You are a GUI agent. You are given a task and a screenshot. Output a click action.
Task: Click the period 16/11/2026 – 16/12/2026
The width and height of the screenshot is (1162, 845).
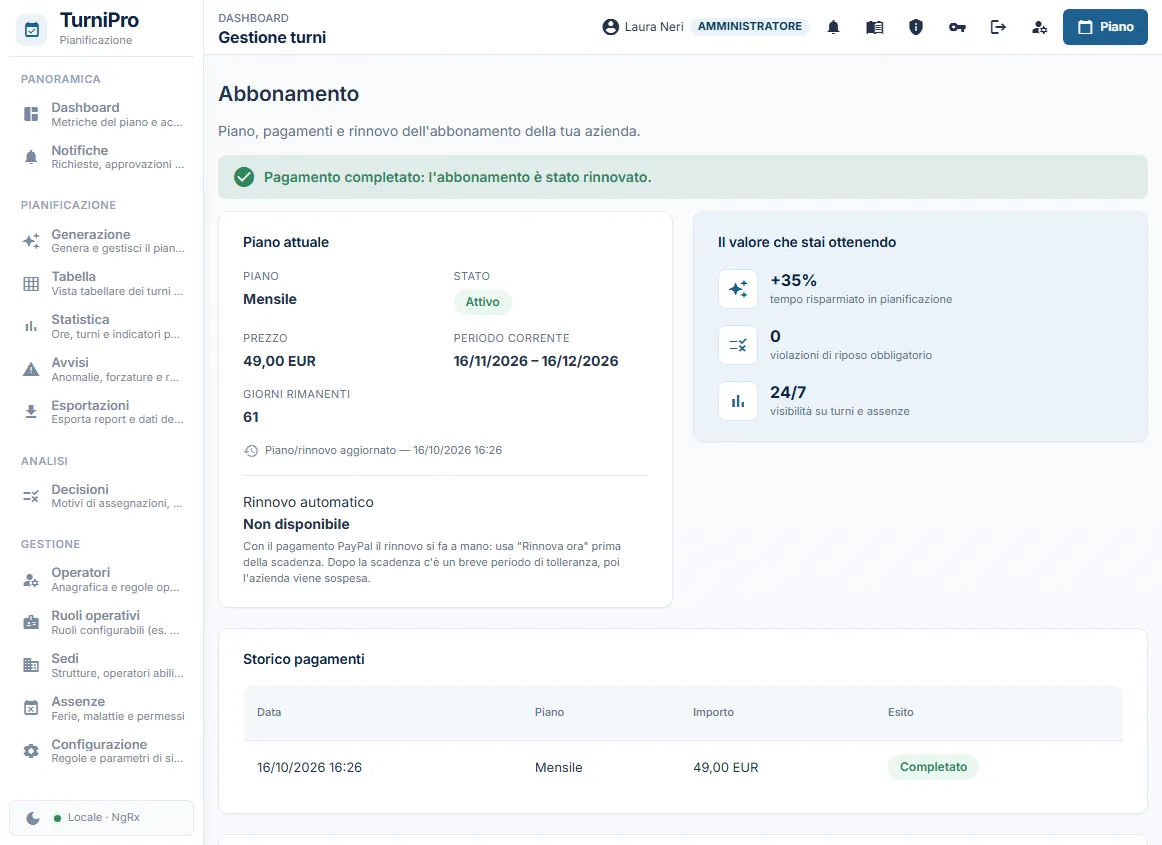536,361
